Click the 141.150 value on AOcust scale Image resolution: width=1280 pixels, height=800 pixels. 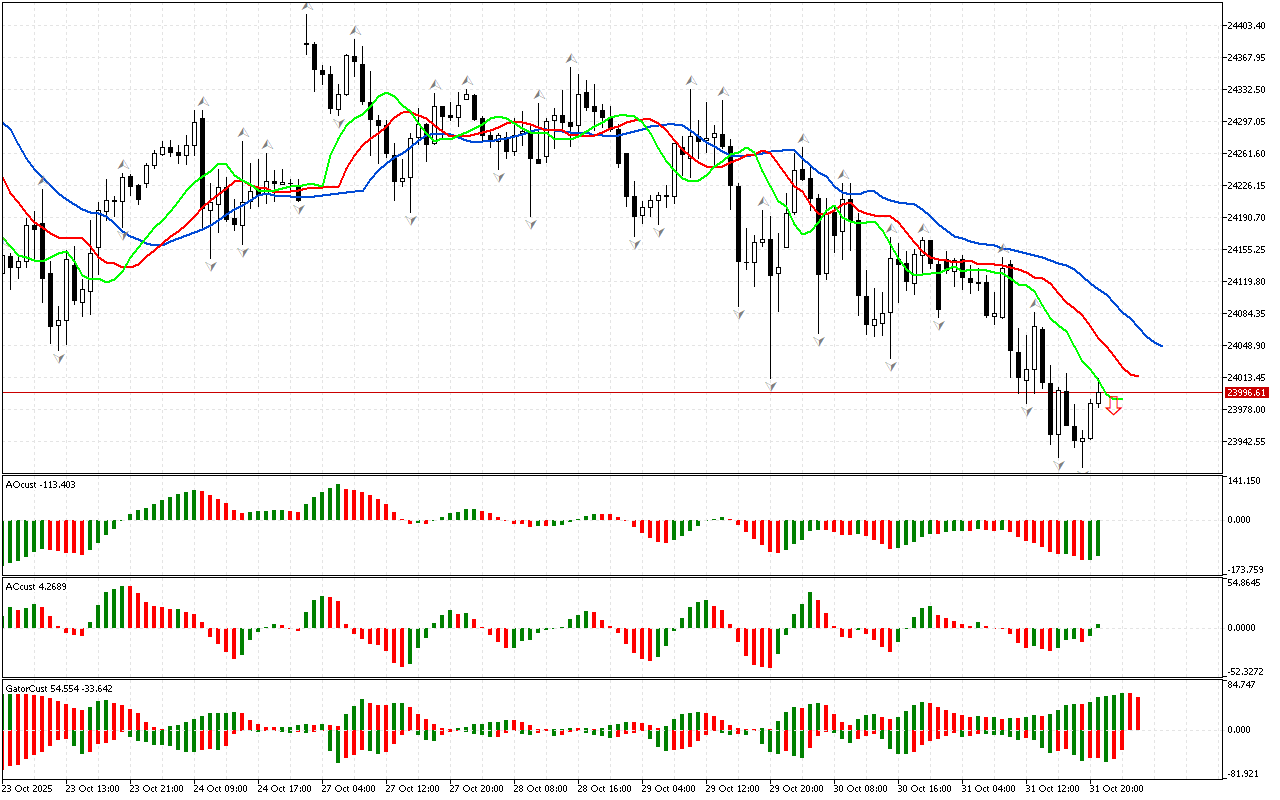1245,481
